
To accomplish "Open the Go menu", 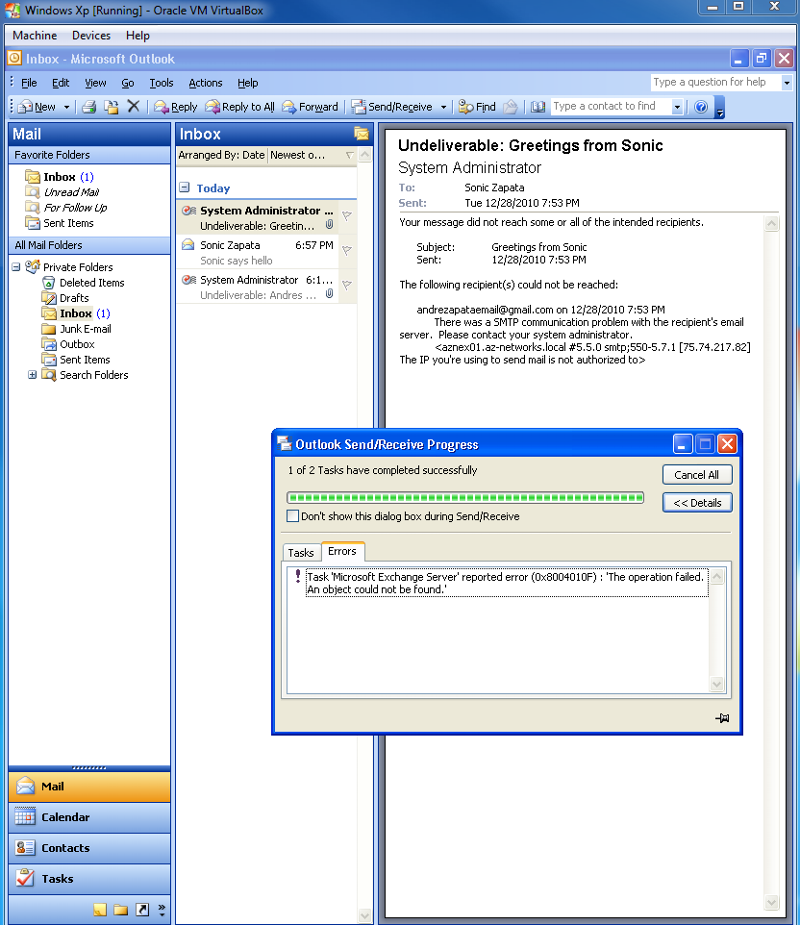I will [x=127, y=83].
